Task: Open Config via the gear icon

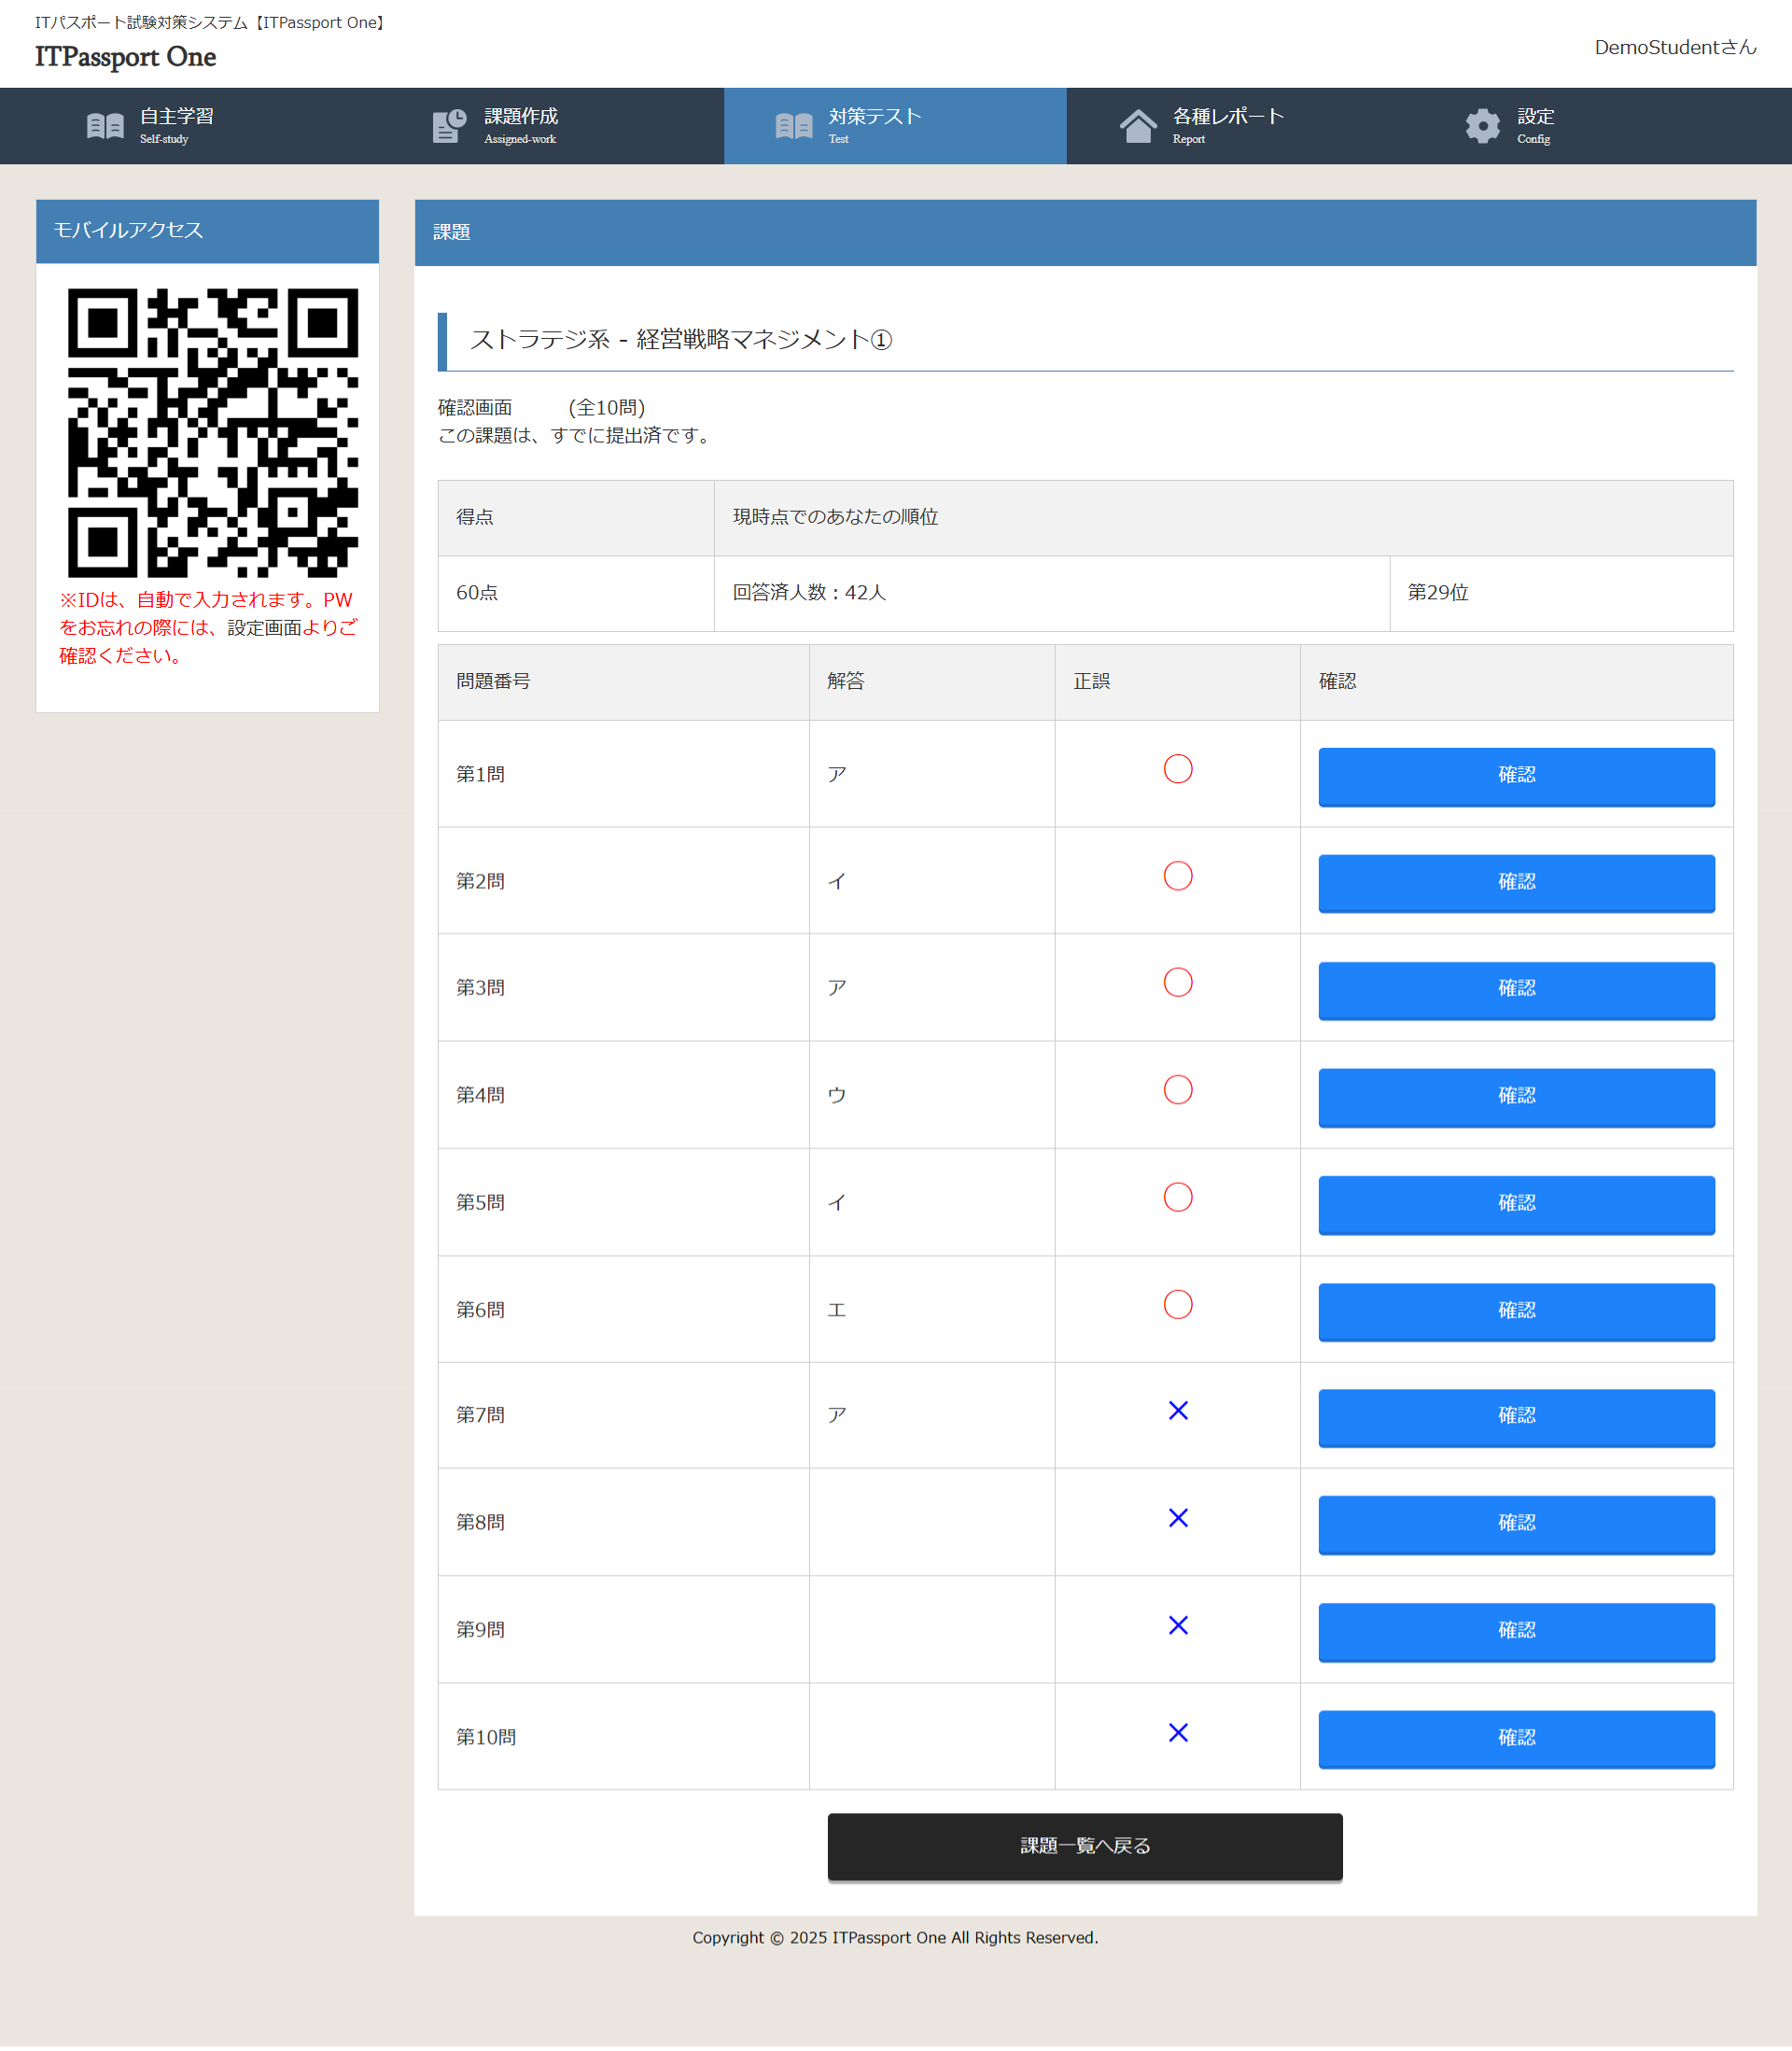Action: pyautogui.click(x=1482, y=125)
